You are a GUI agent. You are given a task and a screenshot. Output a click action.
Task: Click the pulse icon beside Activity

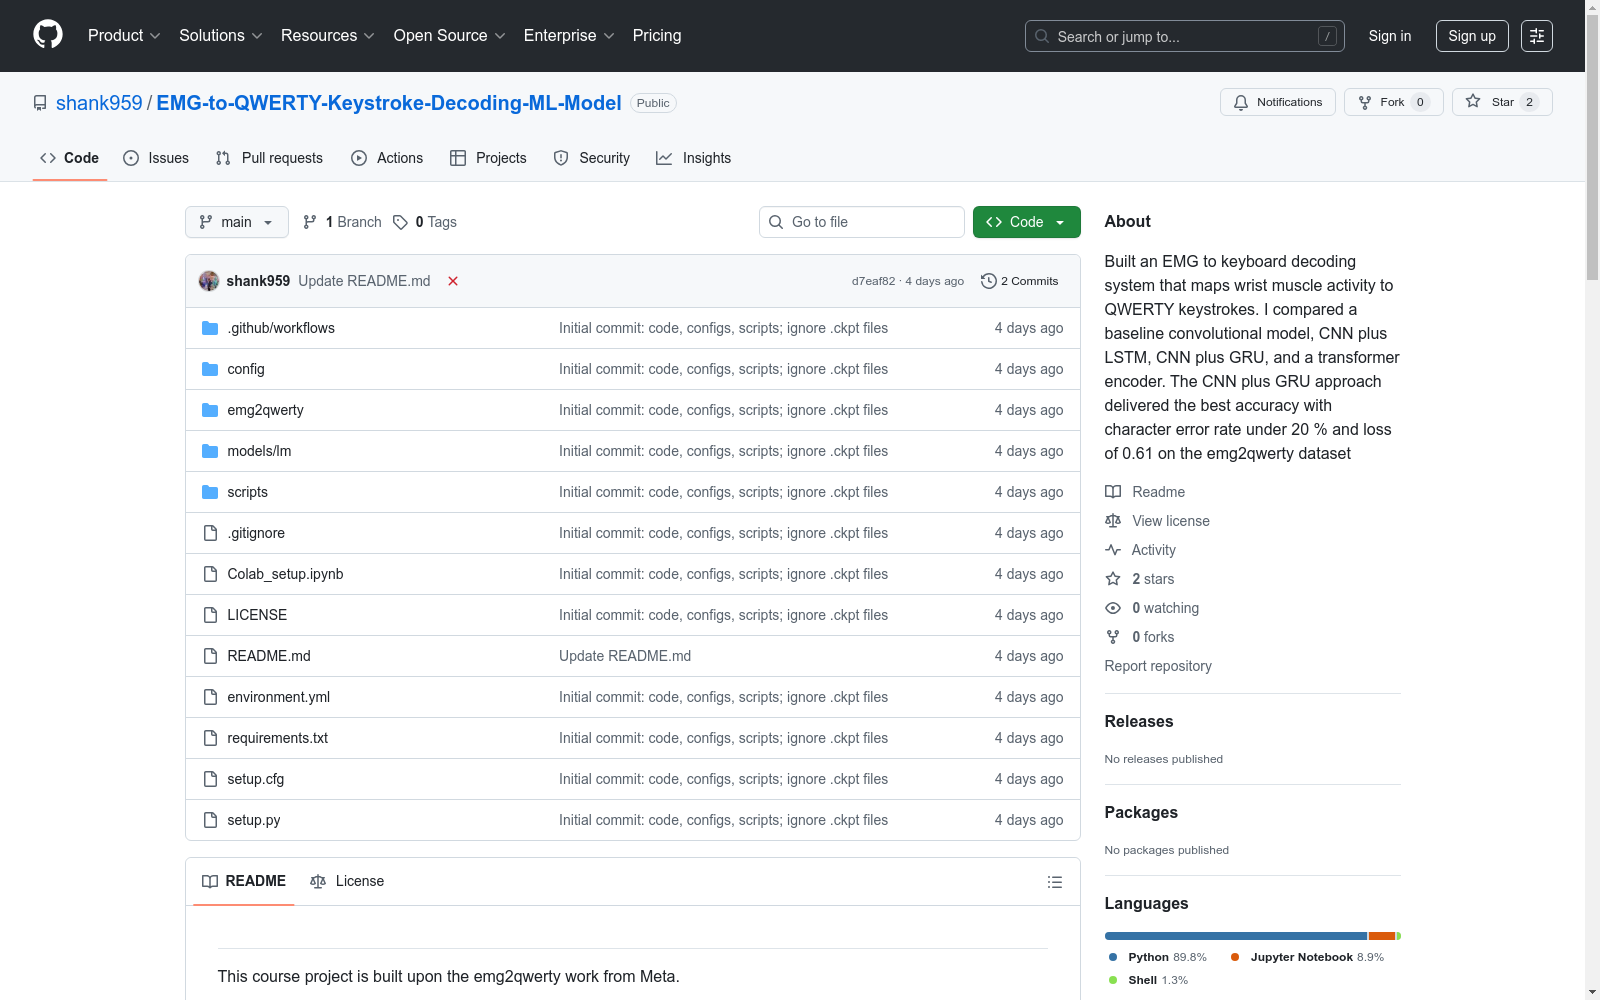1113,550
